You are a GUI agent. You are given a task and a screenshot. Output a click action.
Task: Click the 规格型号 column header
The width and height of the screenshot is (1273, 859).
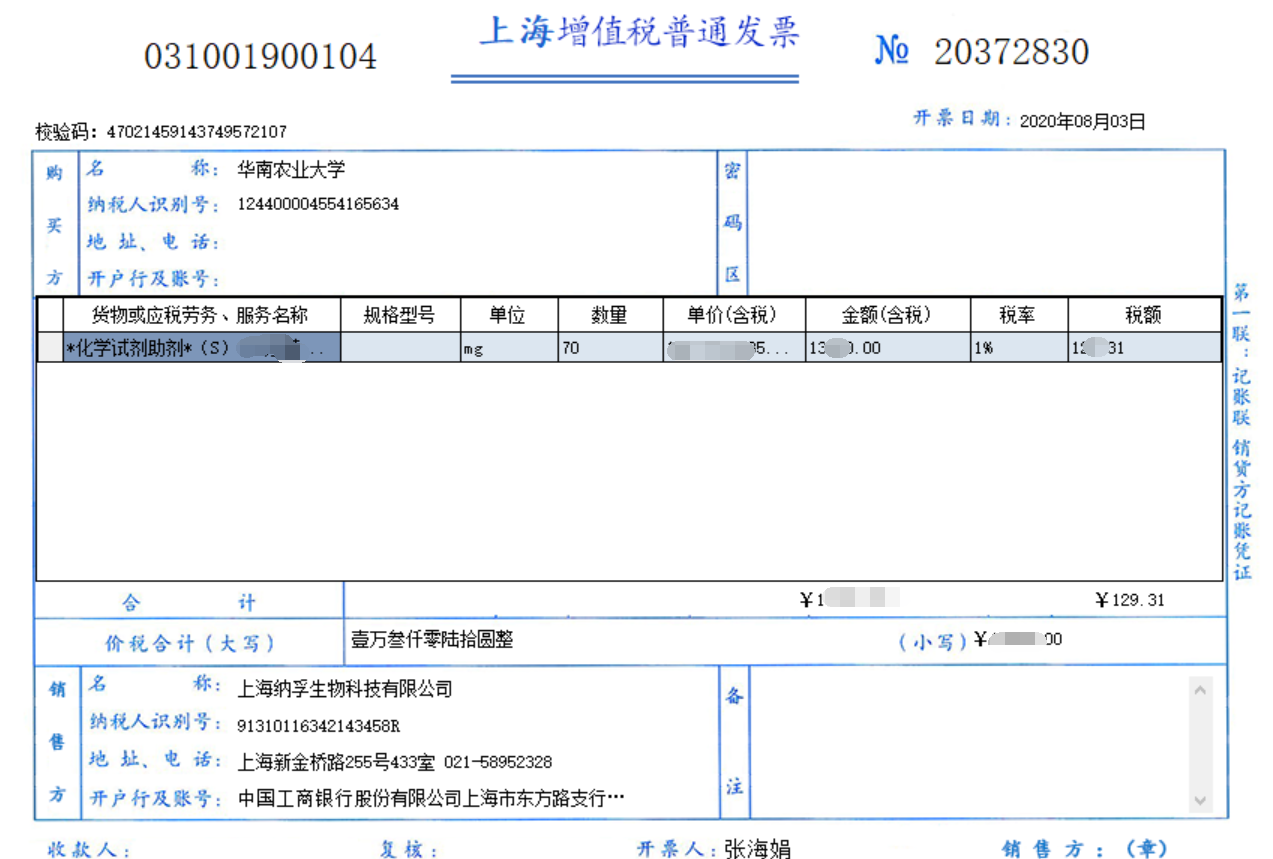[400, 315]
